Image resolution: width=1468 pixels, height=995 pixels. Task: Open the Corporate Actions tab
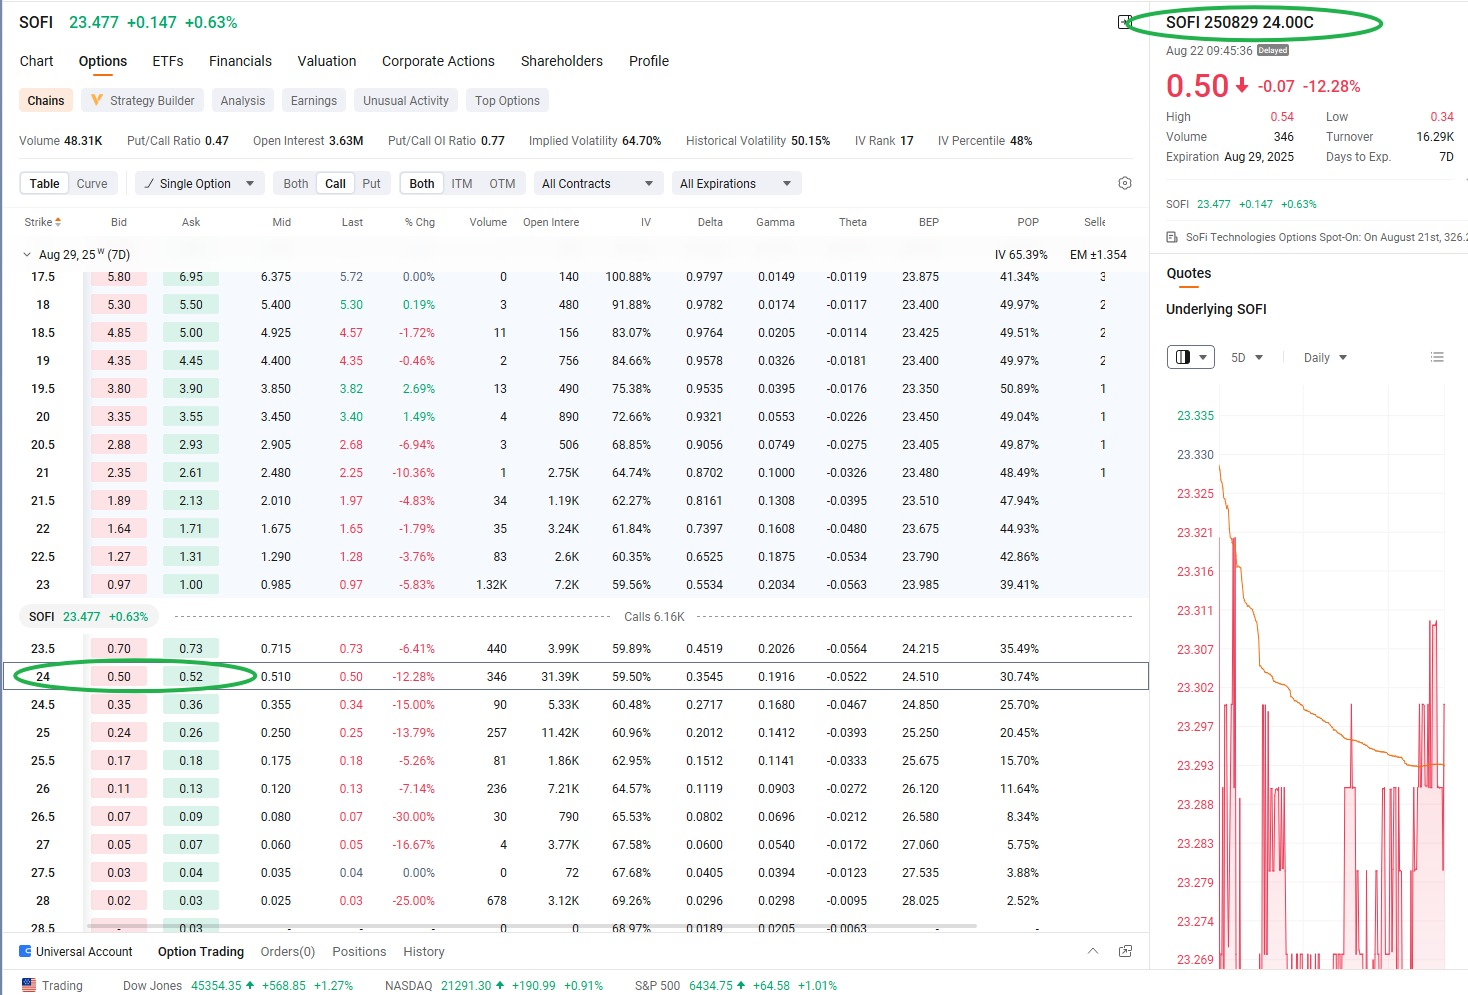(x=438, y=61)
